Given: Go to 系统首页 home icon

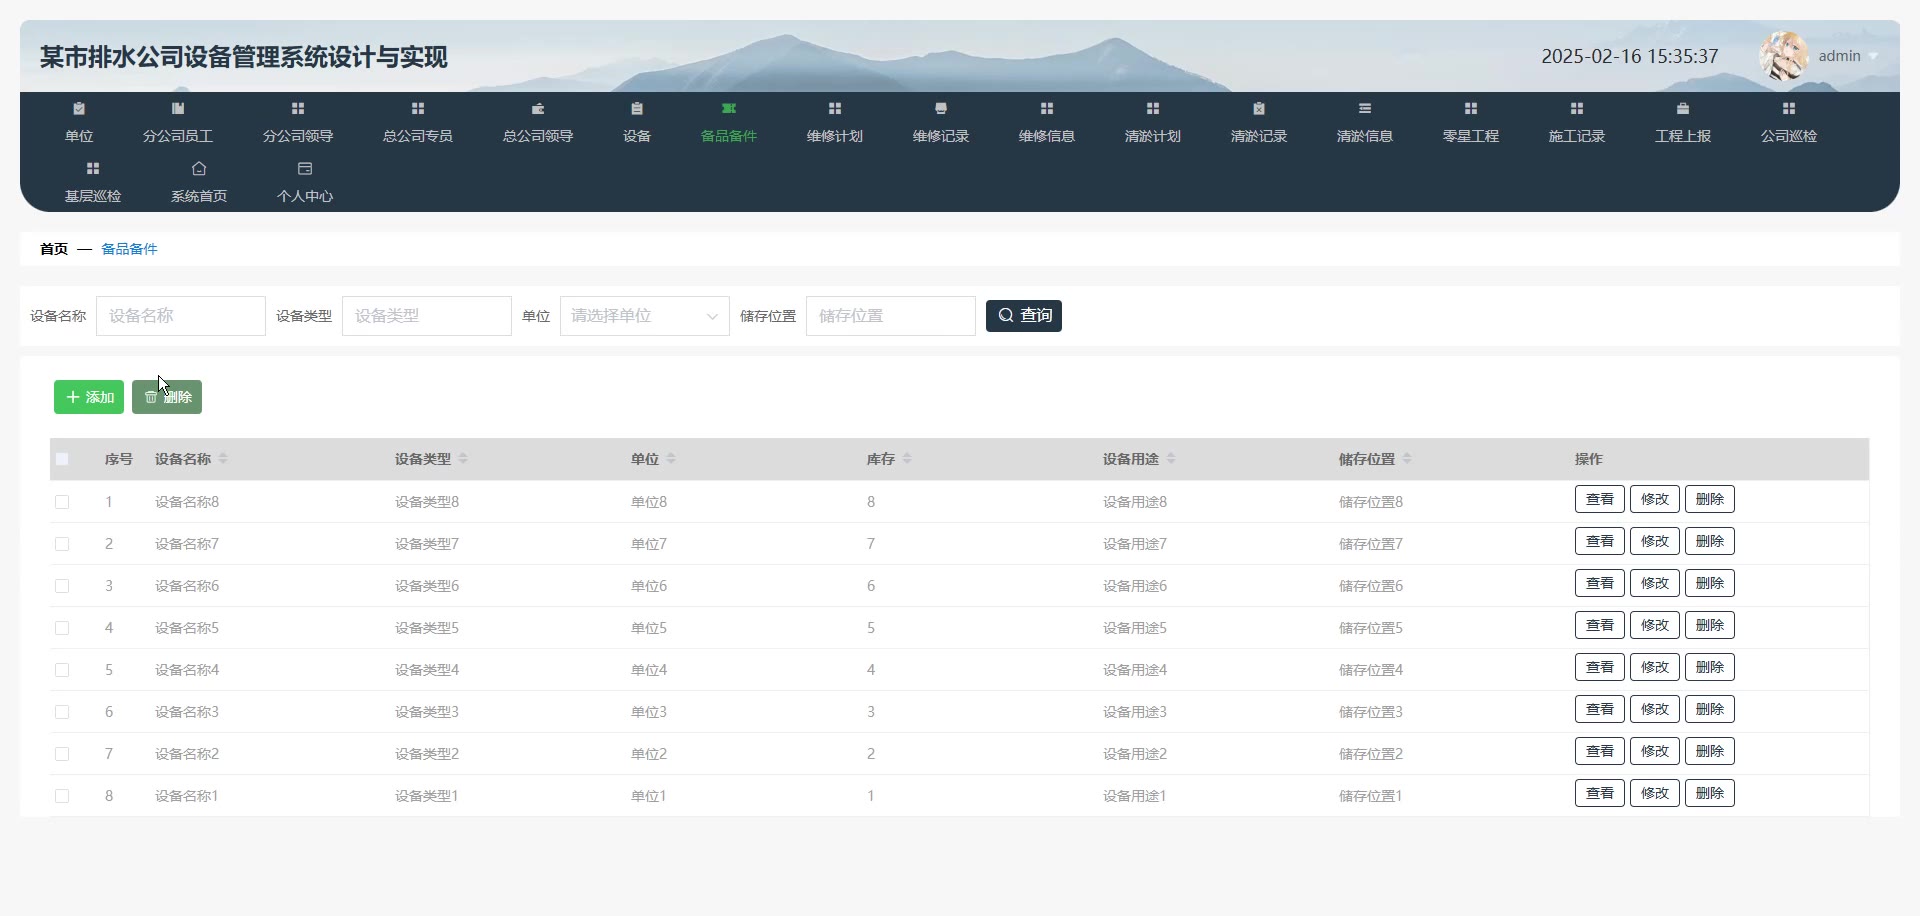Looking at the screenshot, I should [x=199, y=169].
